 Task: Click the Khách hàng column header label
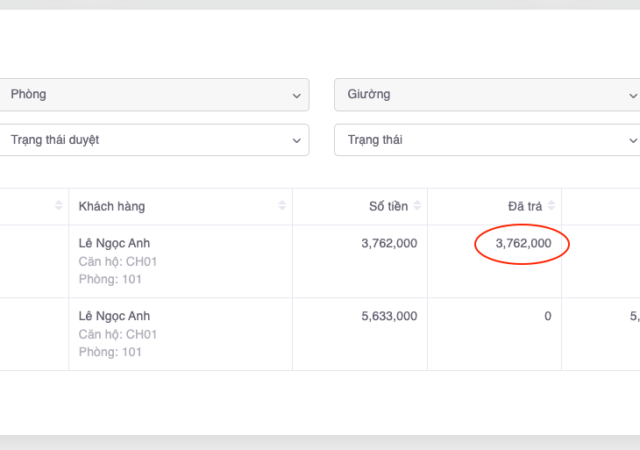(112, 206)
